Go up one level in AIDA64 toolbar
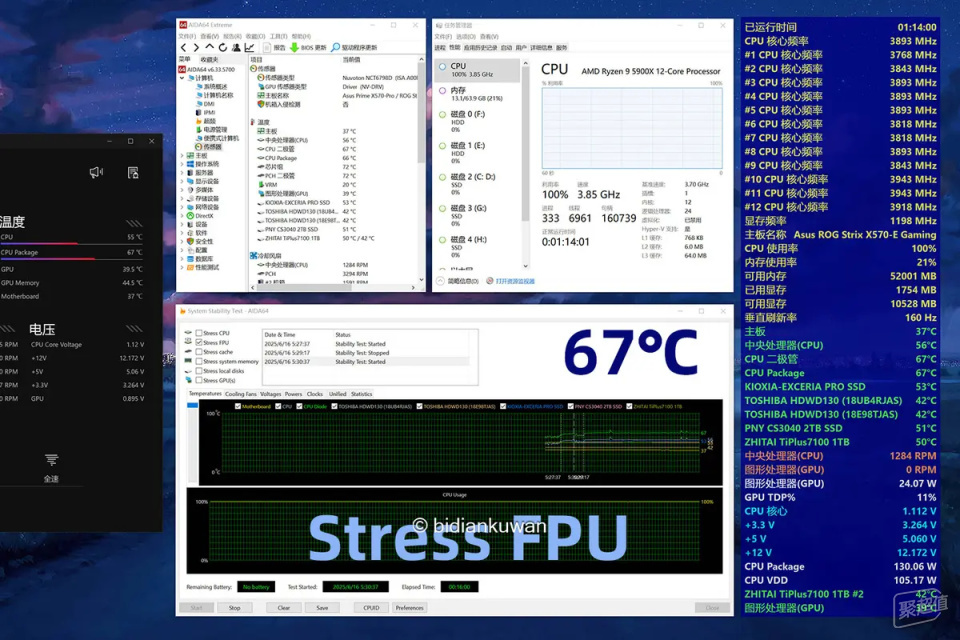This screenshot has width=960, height=640. click(x=209, y=47)
